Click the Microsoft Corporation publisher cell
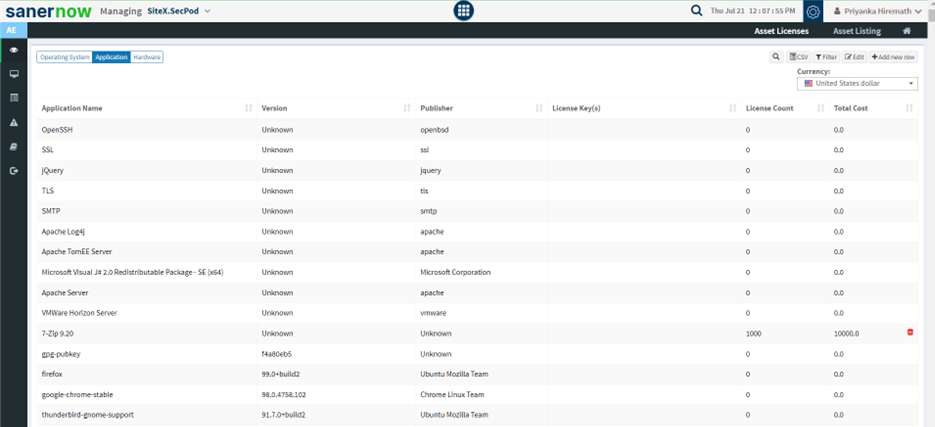935x427 pixels. (x=456, y=272)
